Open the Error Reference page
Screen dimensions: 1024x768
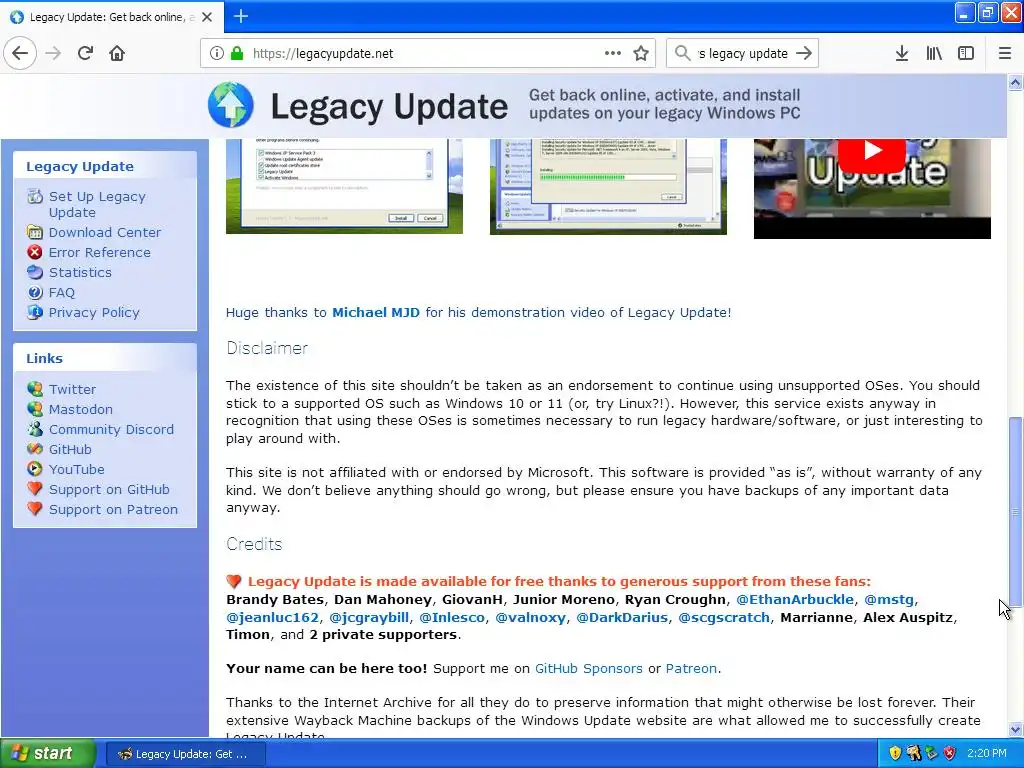pos(99,252)
